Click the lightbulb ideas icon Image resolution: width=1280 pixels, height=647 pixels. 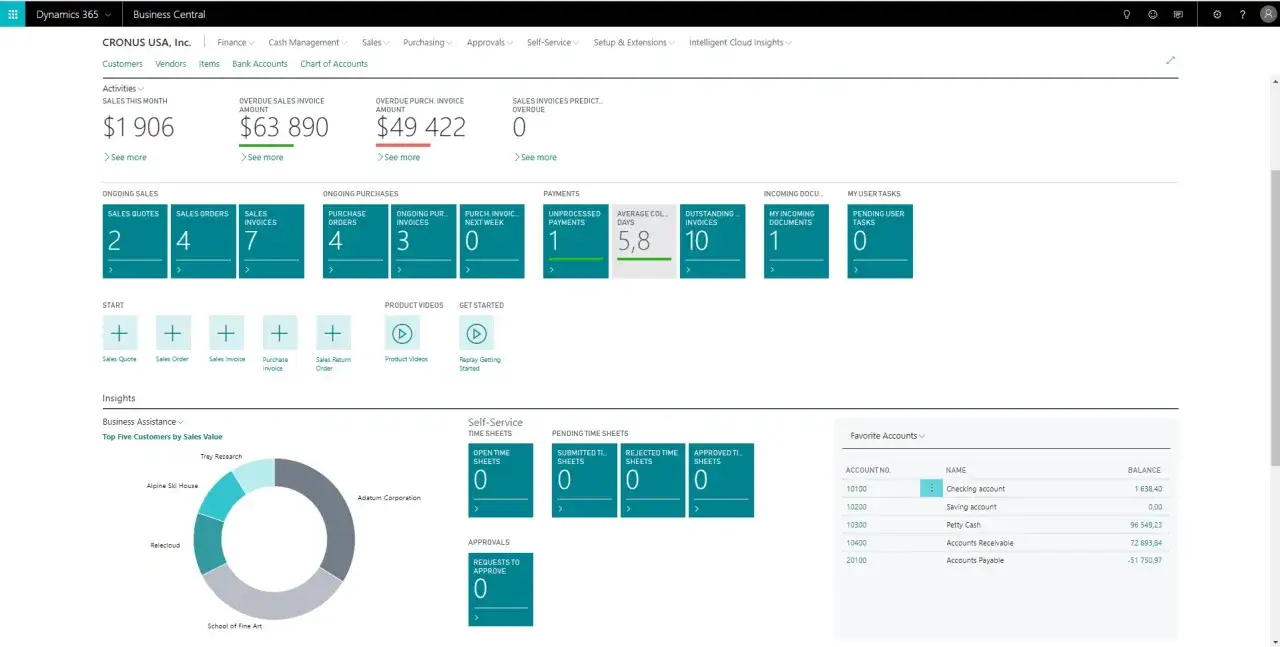(x=1127, y=15)
